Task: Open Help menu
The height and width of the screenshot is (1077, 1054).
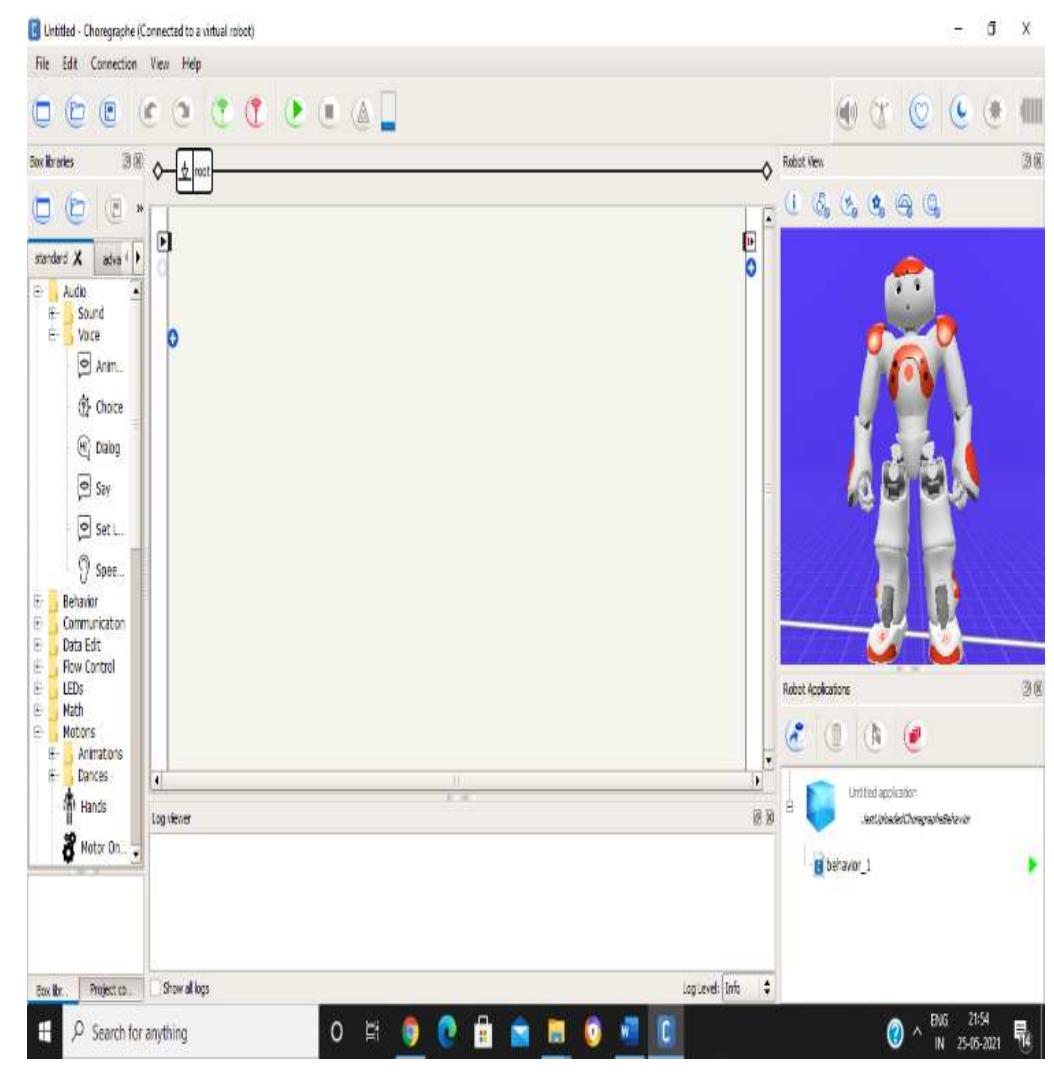Action: click(x=191, y=64)
